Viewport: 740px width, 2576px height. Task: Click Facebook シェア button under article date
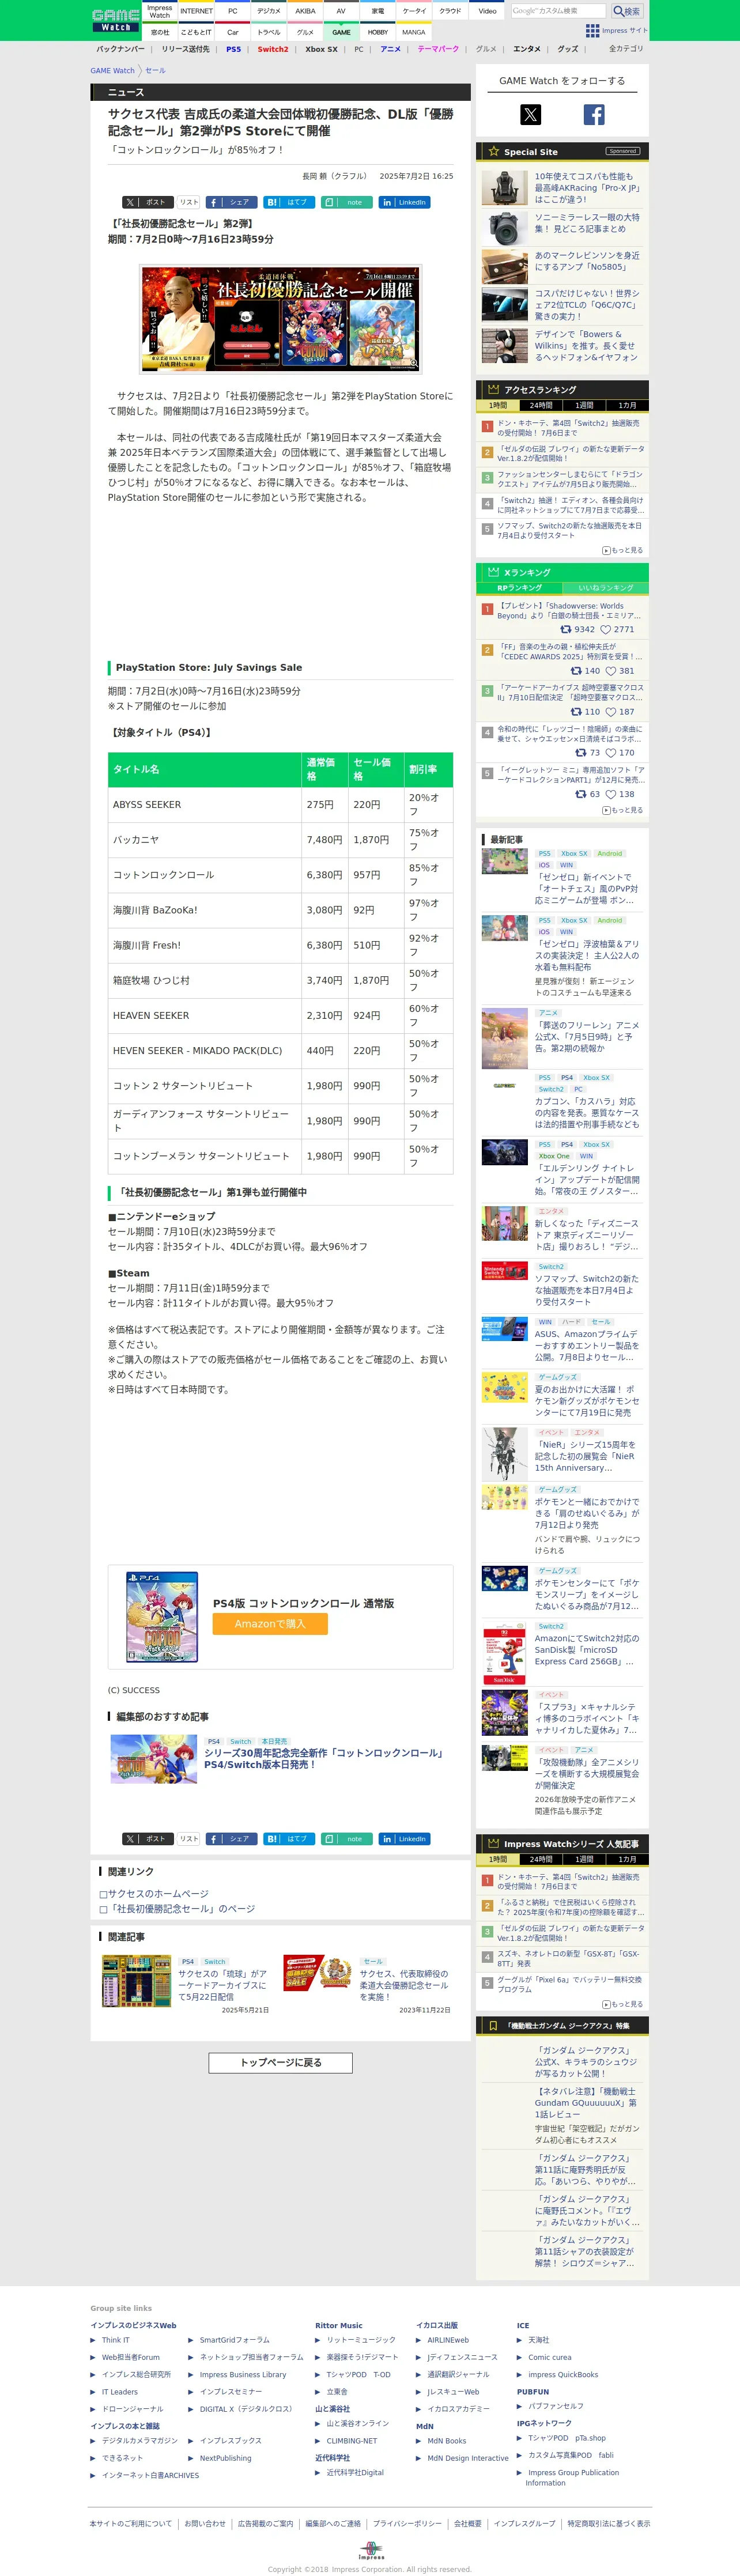click(231, 202)
